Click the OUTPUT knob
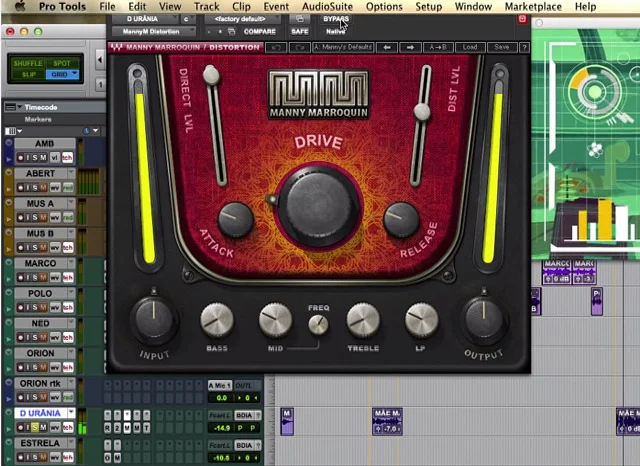This screenshot has height=466, width=640. (484, 319)
